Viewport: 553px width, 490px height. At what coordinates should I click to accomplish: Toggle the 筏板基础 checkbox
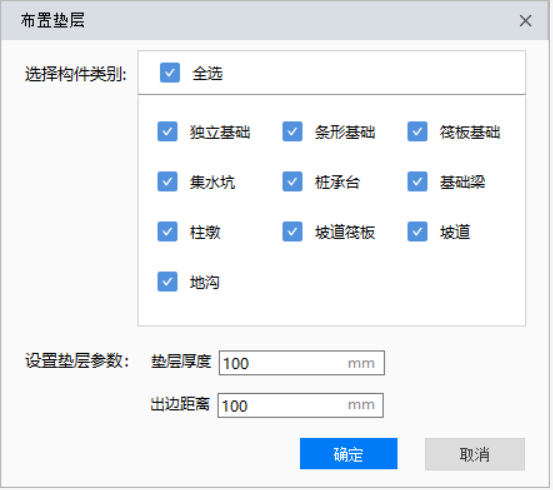418,132
